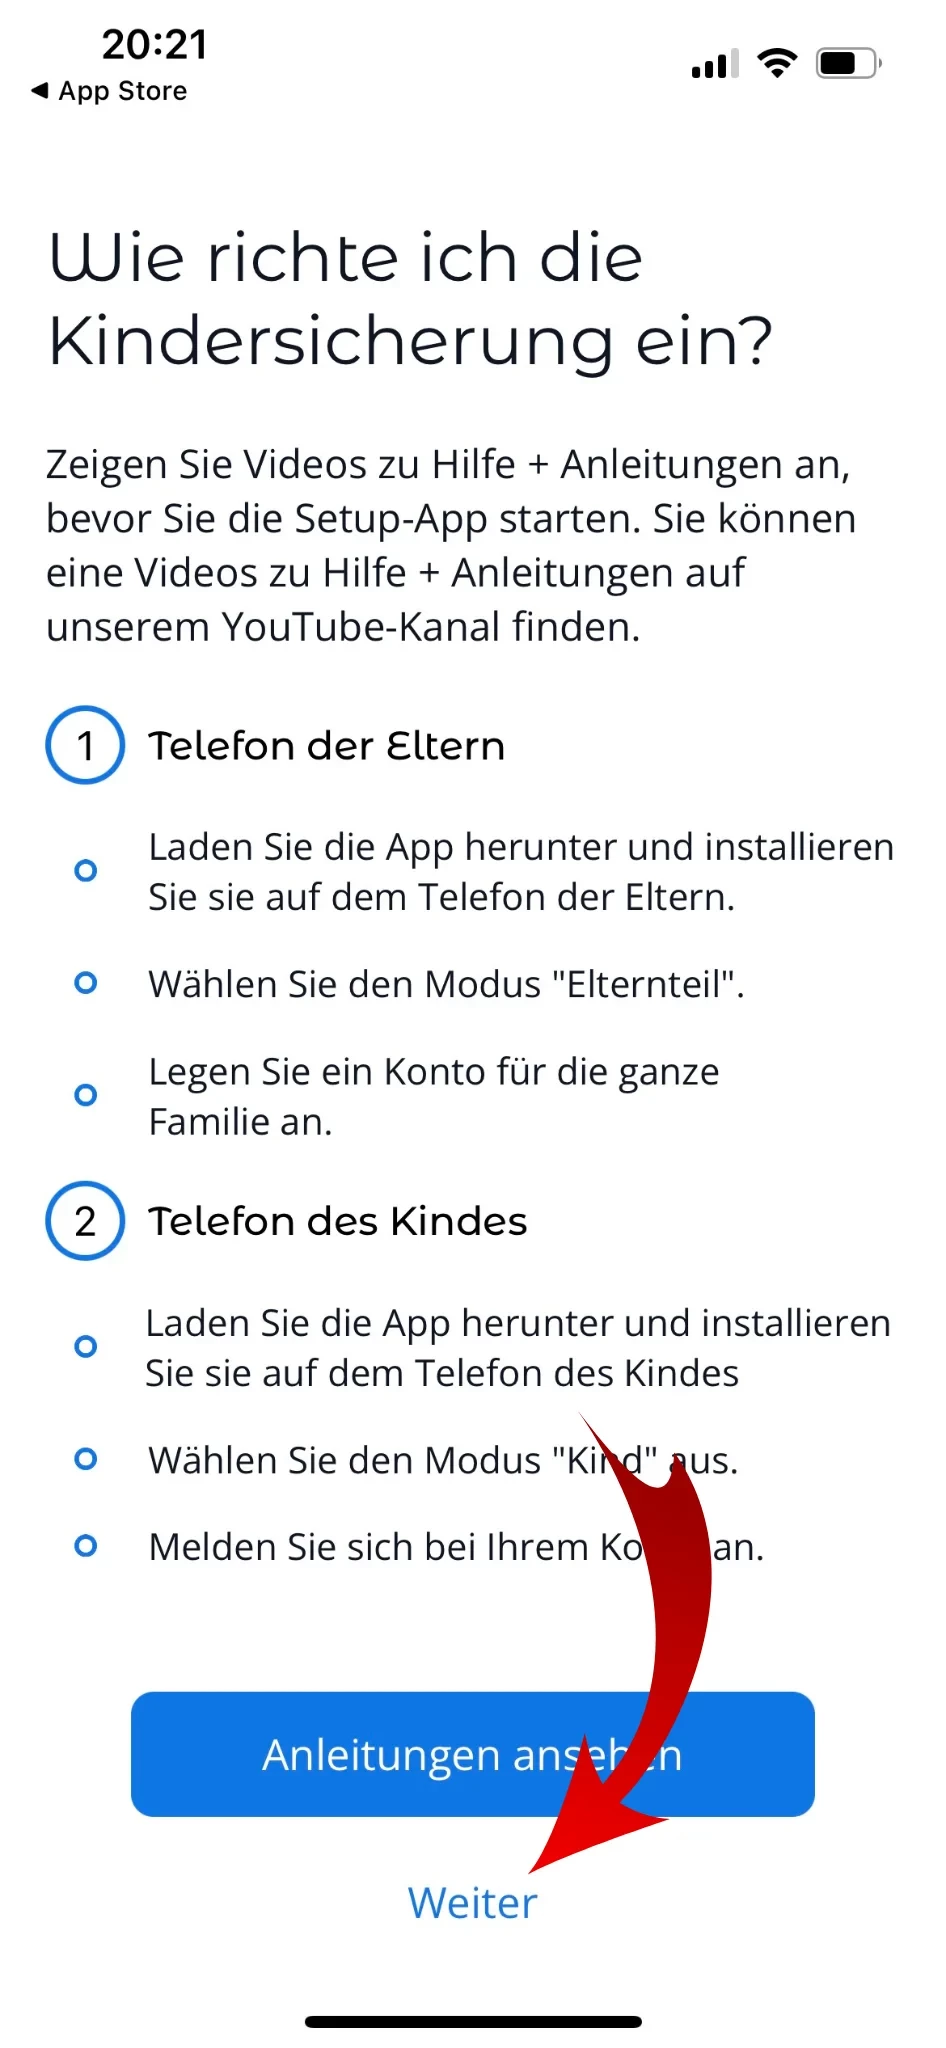Viewport: 946px width, 2048px height.
Task: Tap the 'Wie richte ich die Kindersicherung ein?' title
Action: 411,299
